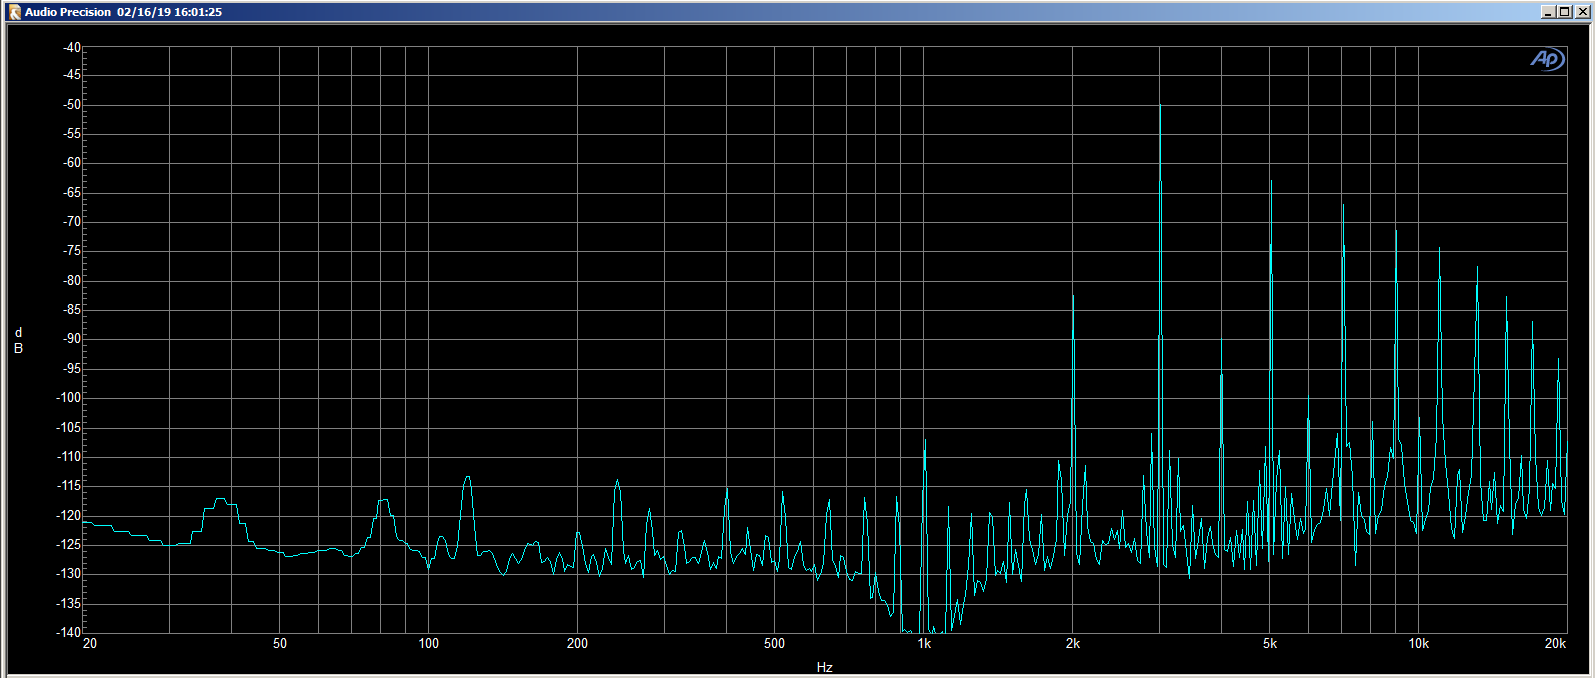This screenshot has height=678, width=1595.
Task: Click the 500 label on frequency axis
Action: pos(774,643)
